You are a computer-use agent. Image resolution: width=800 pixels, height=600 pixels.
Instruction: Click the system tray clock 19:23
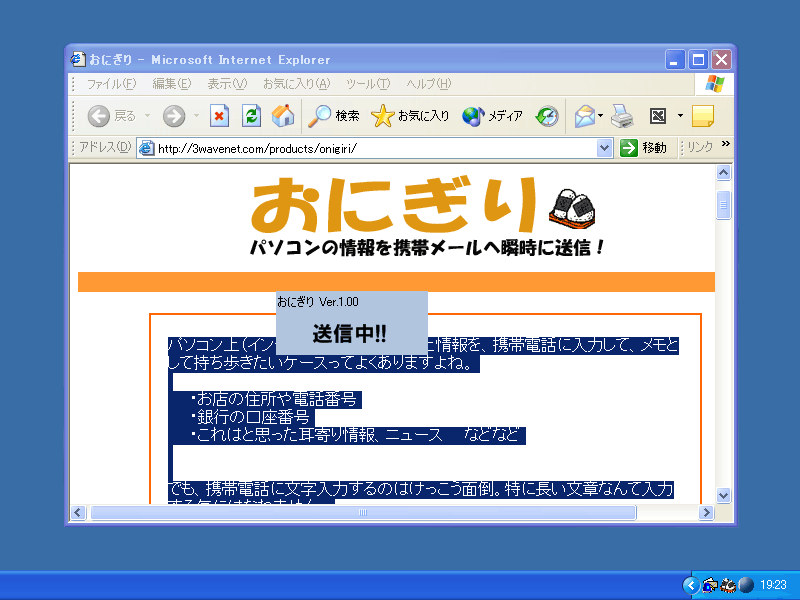tap(773, 585)
